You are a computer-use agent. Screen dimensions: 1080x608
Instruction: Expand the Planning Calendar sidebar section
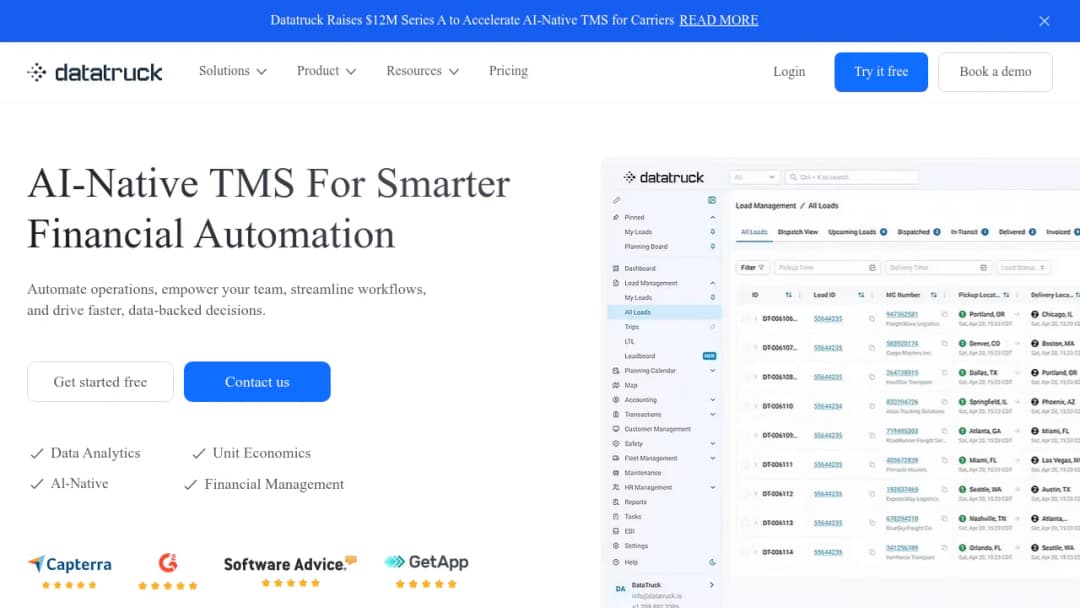[712, 370]
